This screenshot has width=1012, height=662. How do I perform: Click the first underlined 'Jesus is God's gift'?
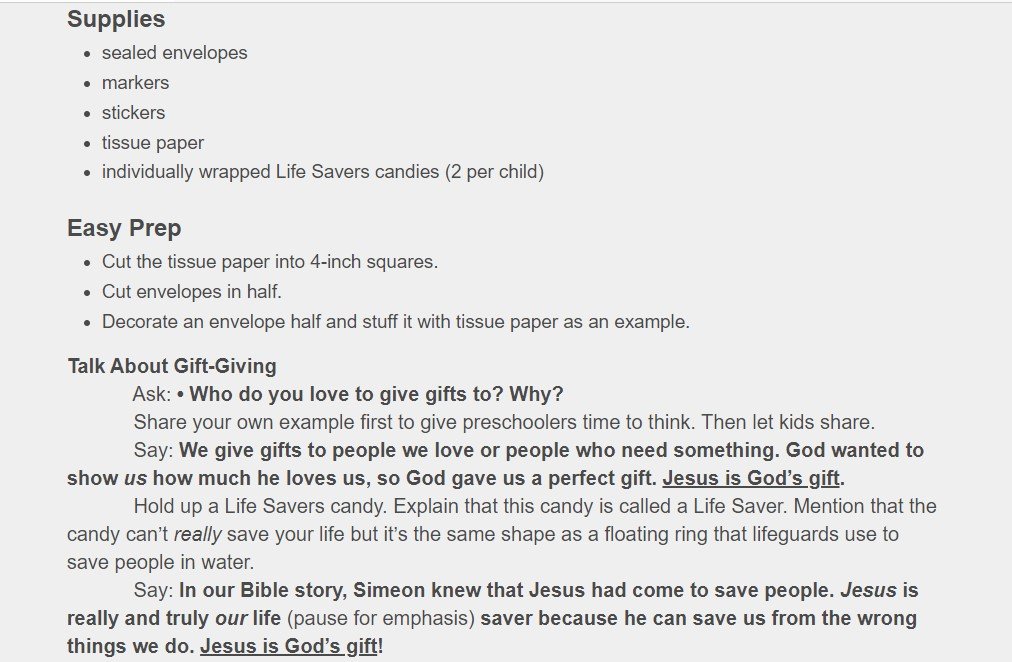click(751, 478)
